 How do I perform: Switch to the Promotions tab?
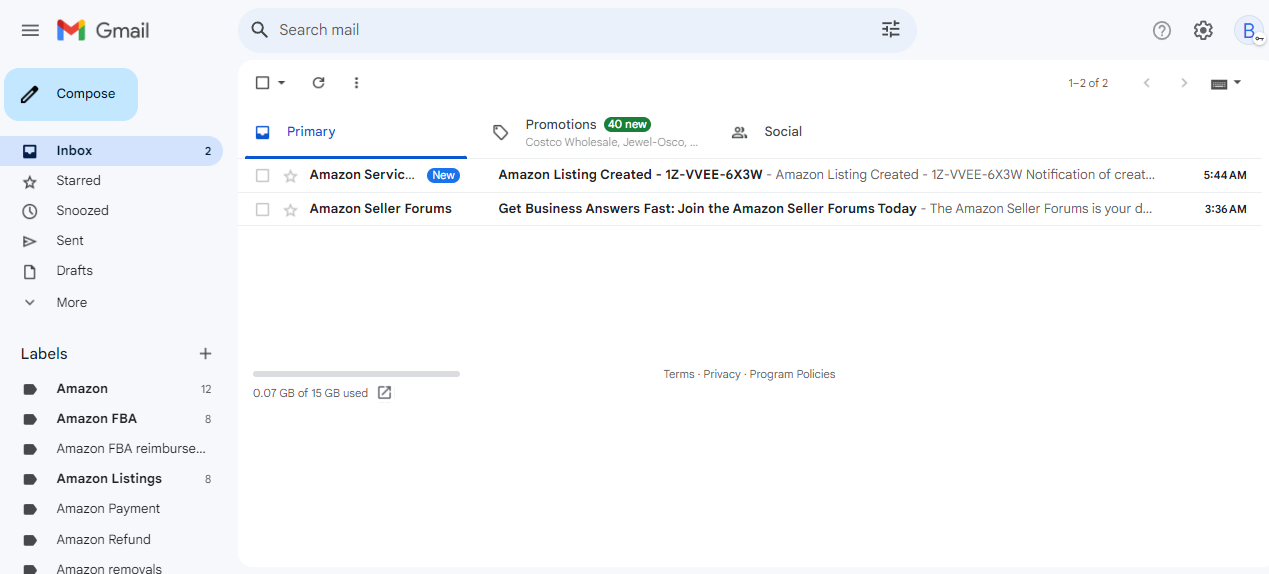click(x=596, y=132)
